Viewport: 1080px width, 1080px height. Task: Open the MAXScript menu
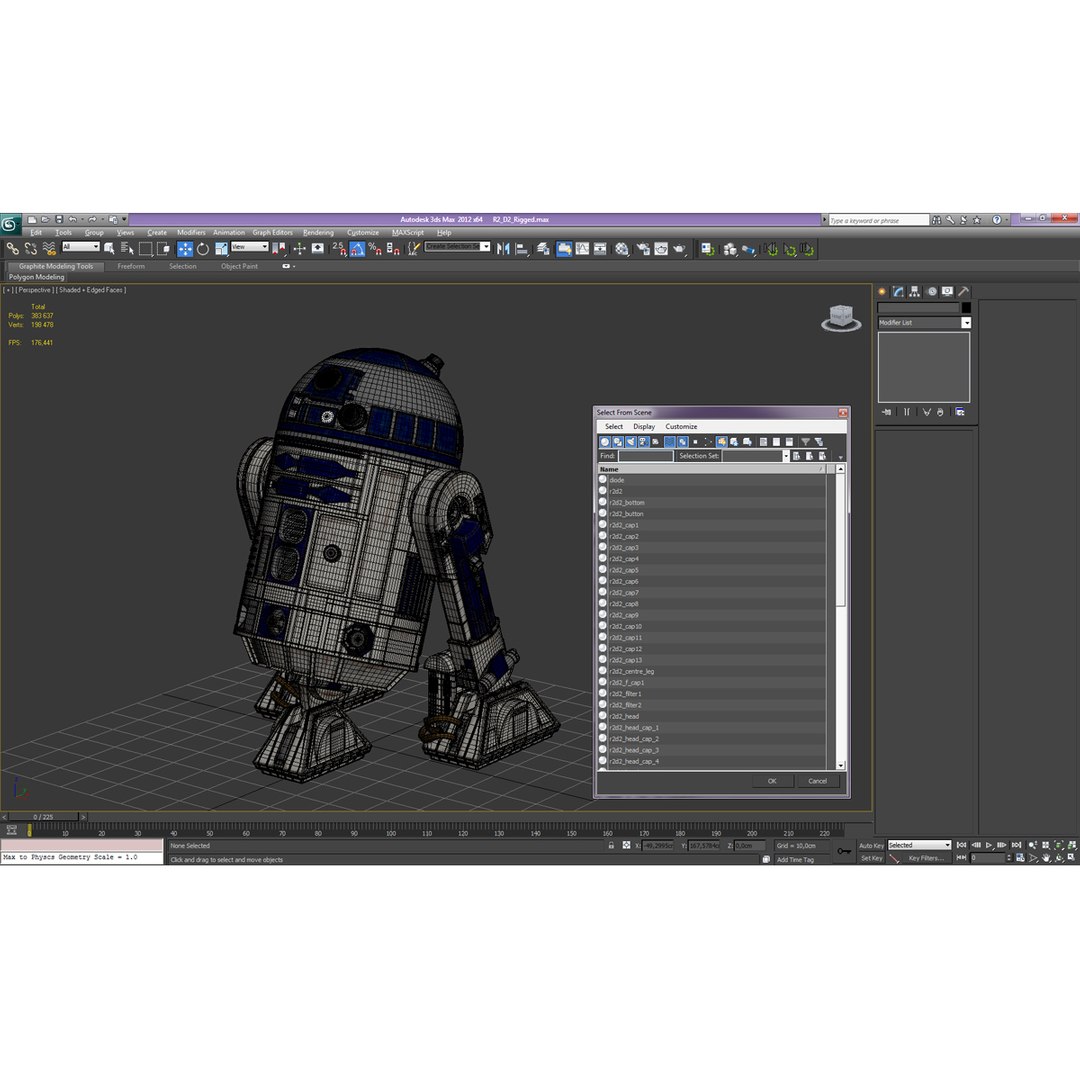408,233
